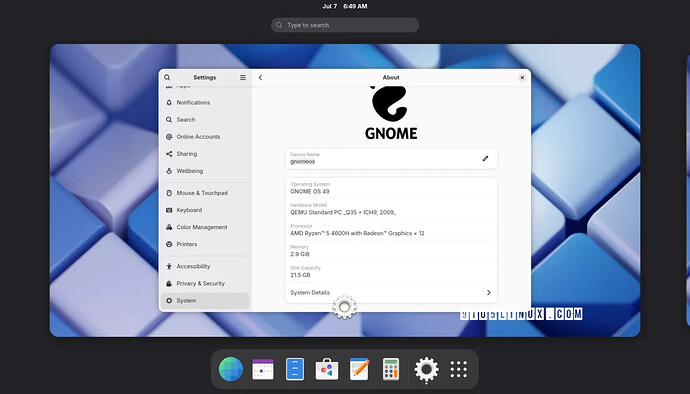
Task: Click the Keyboard icon in sidebar
Action: (169, 210)
